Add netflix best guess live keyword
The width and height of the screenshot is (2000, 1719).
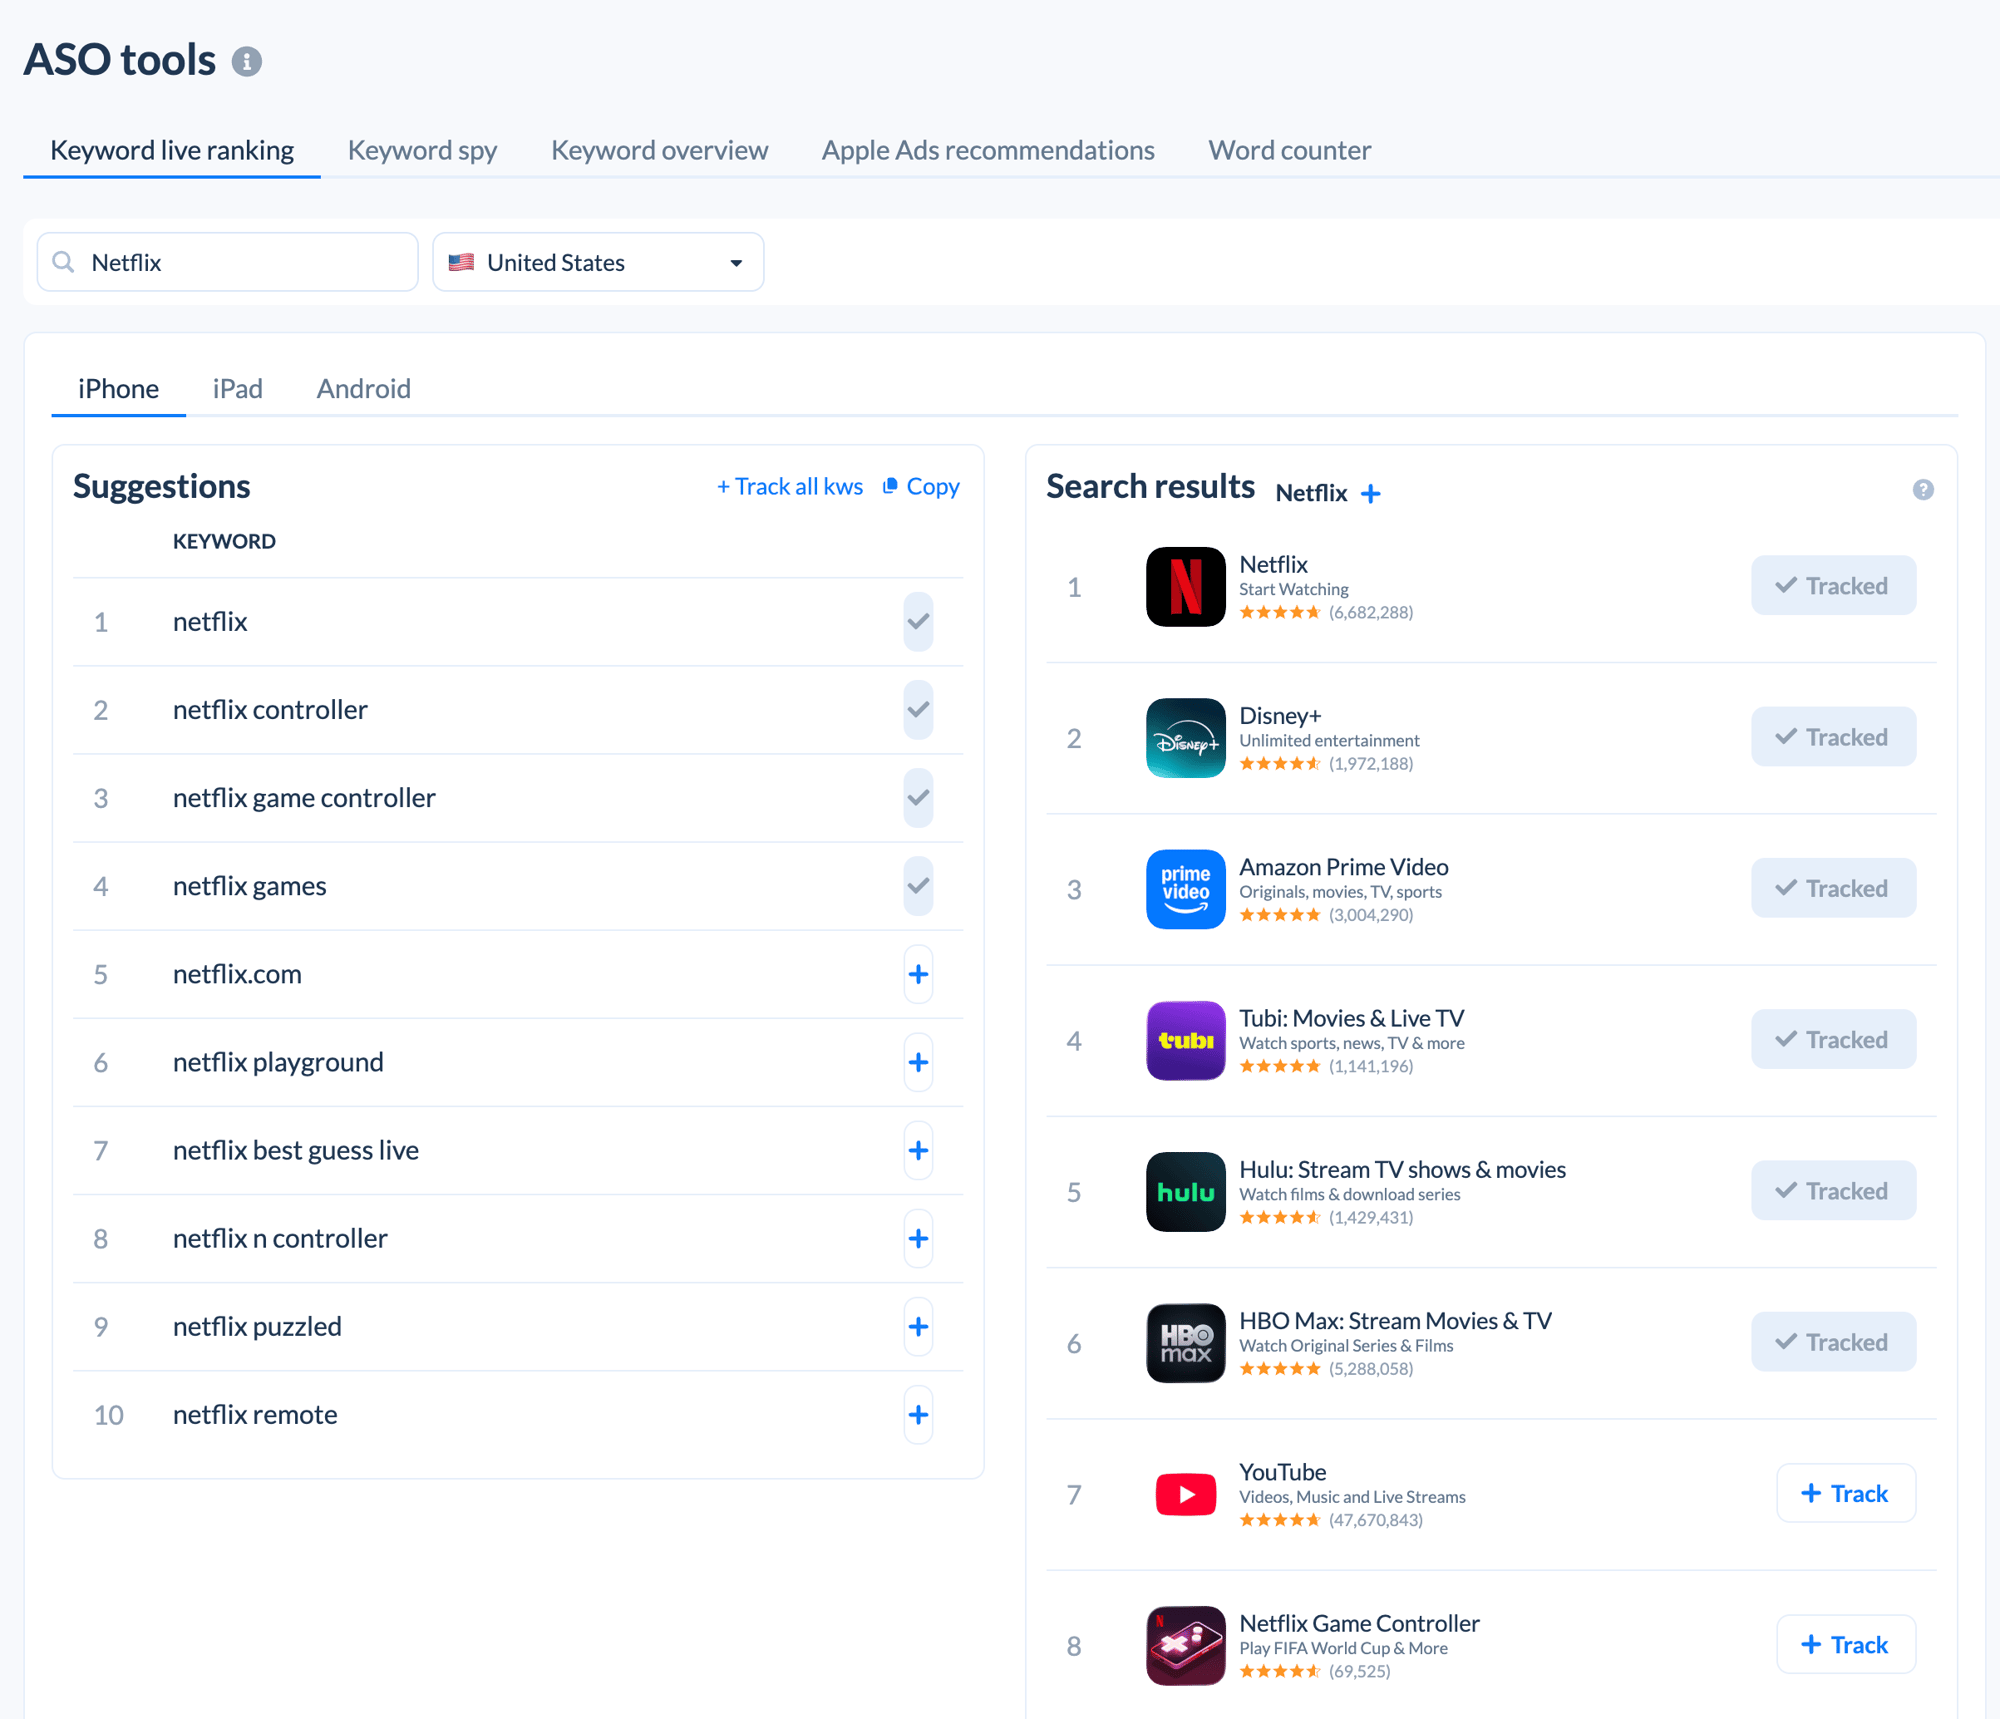(x=918, y=1150)
